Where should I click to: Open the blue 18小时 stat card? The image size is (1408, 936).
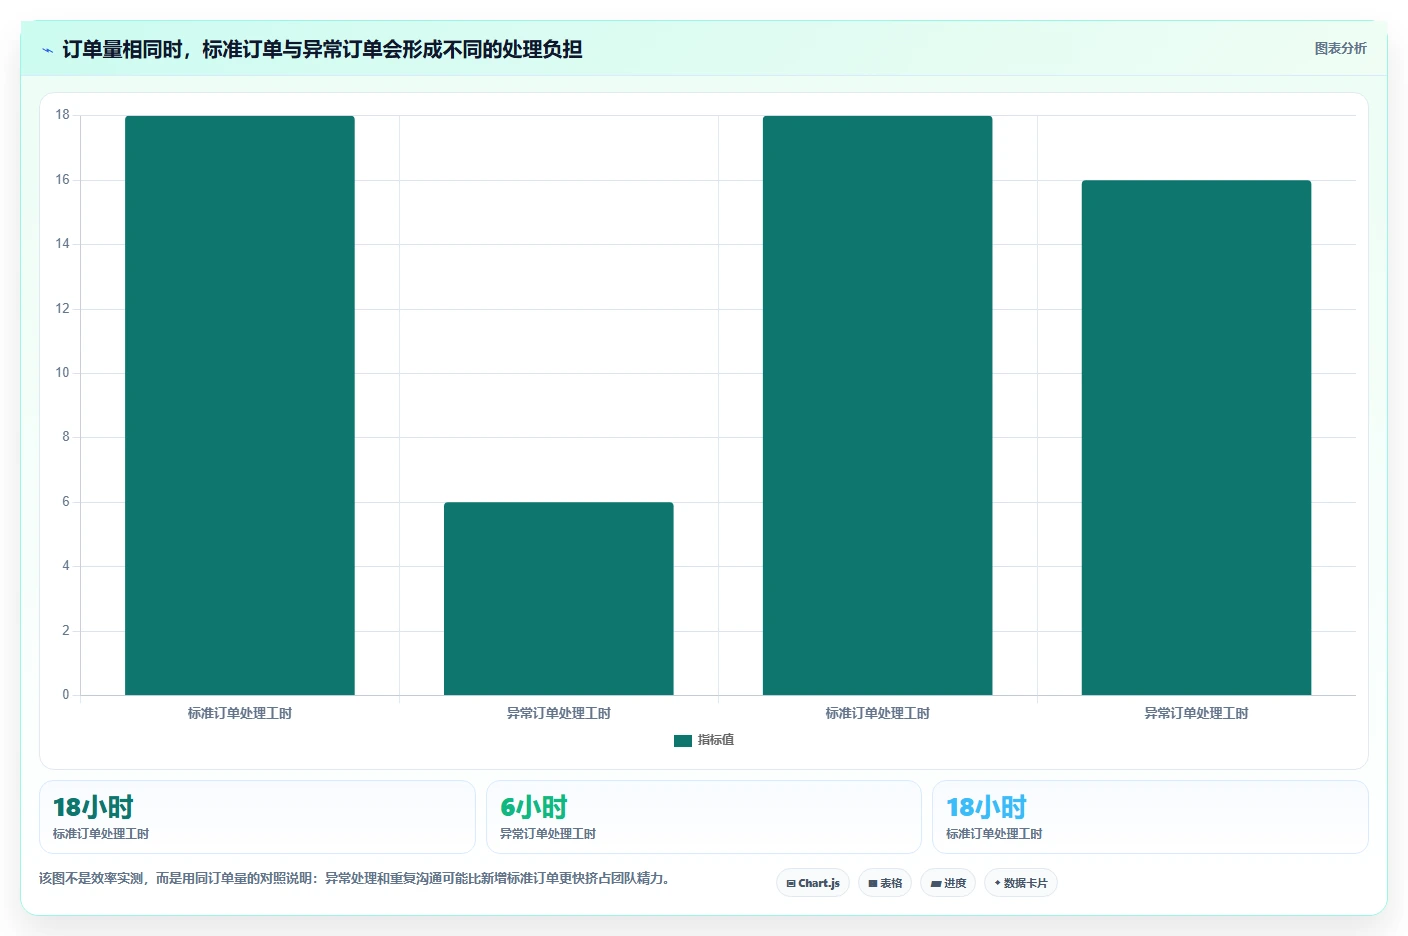pos(1150,817)
